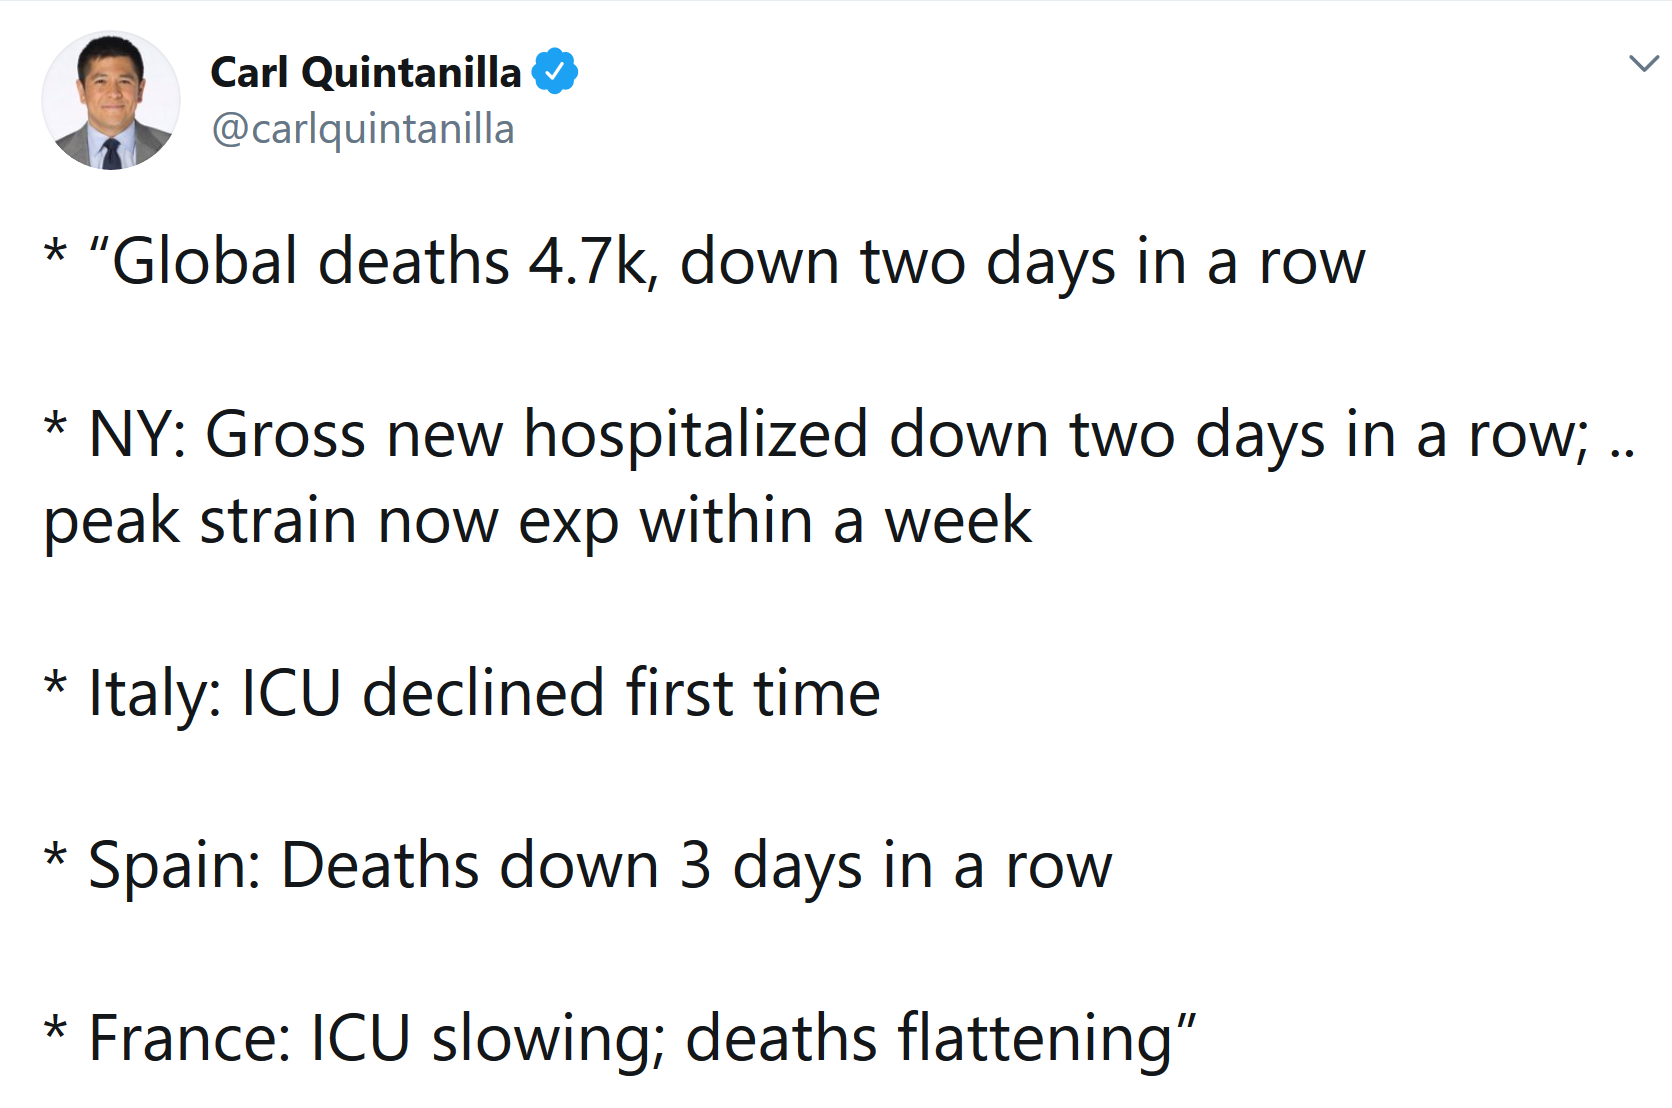Viewport: 1672px width, 1108px height.
Task: Click the phrase "within a week"
Action: click(x=835, y=521)
